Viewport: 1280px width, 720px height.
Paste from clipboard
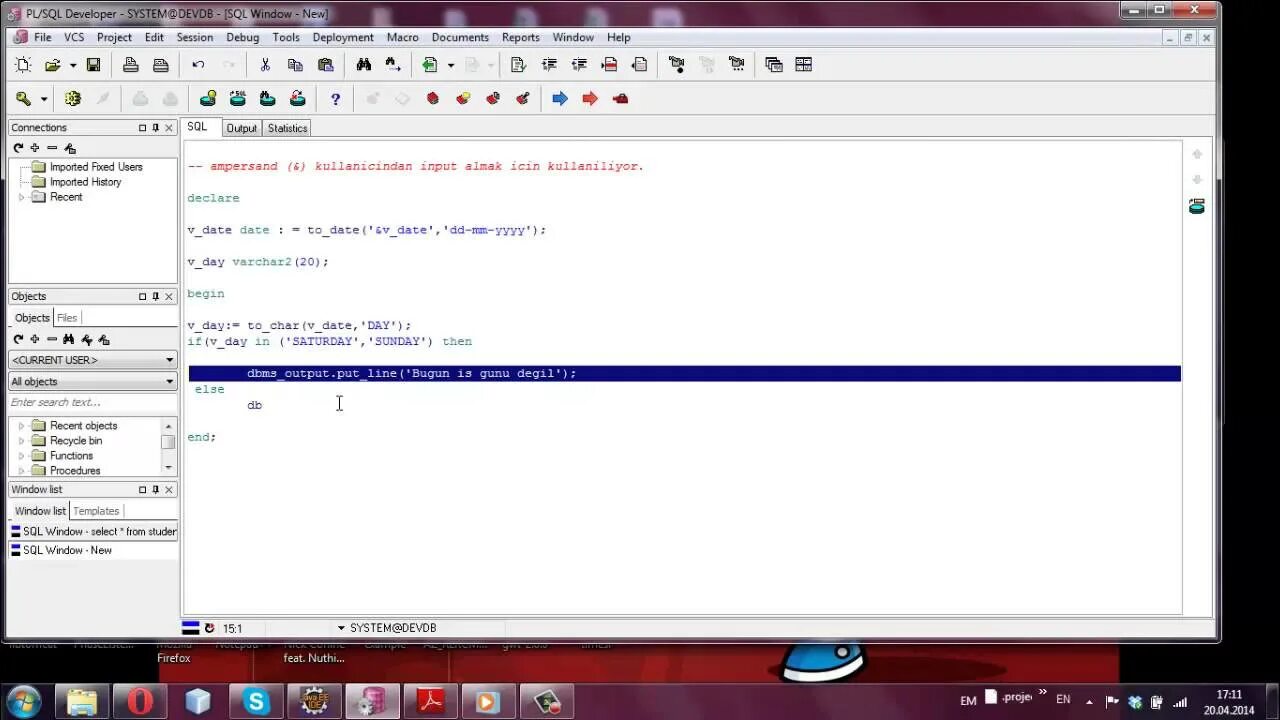coord(325,65)
